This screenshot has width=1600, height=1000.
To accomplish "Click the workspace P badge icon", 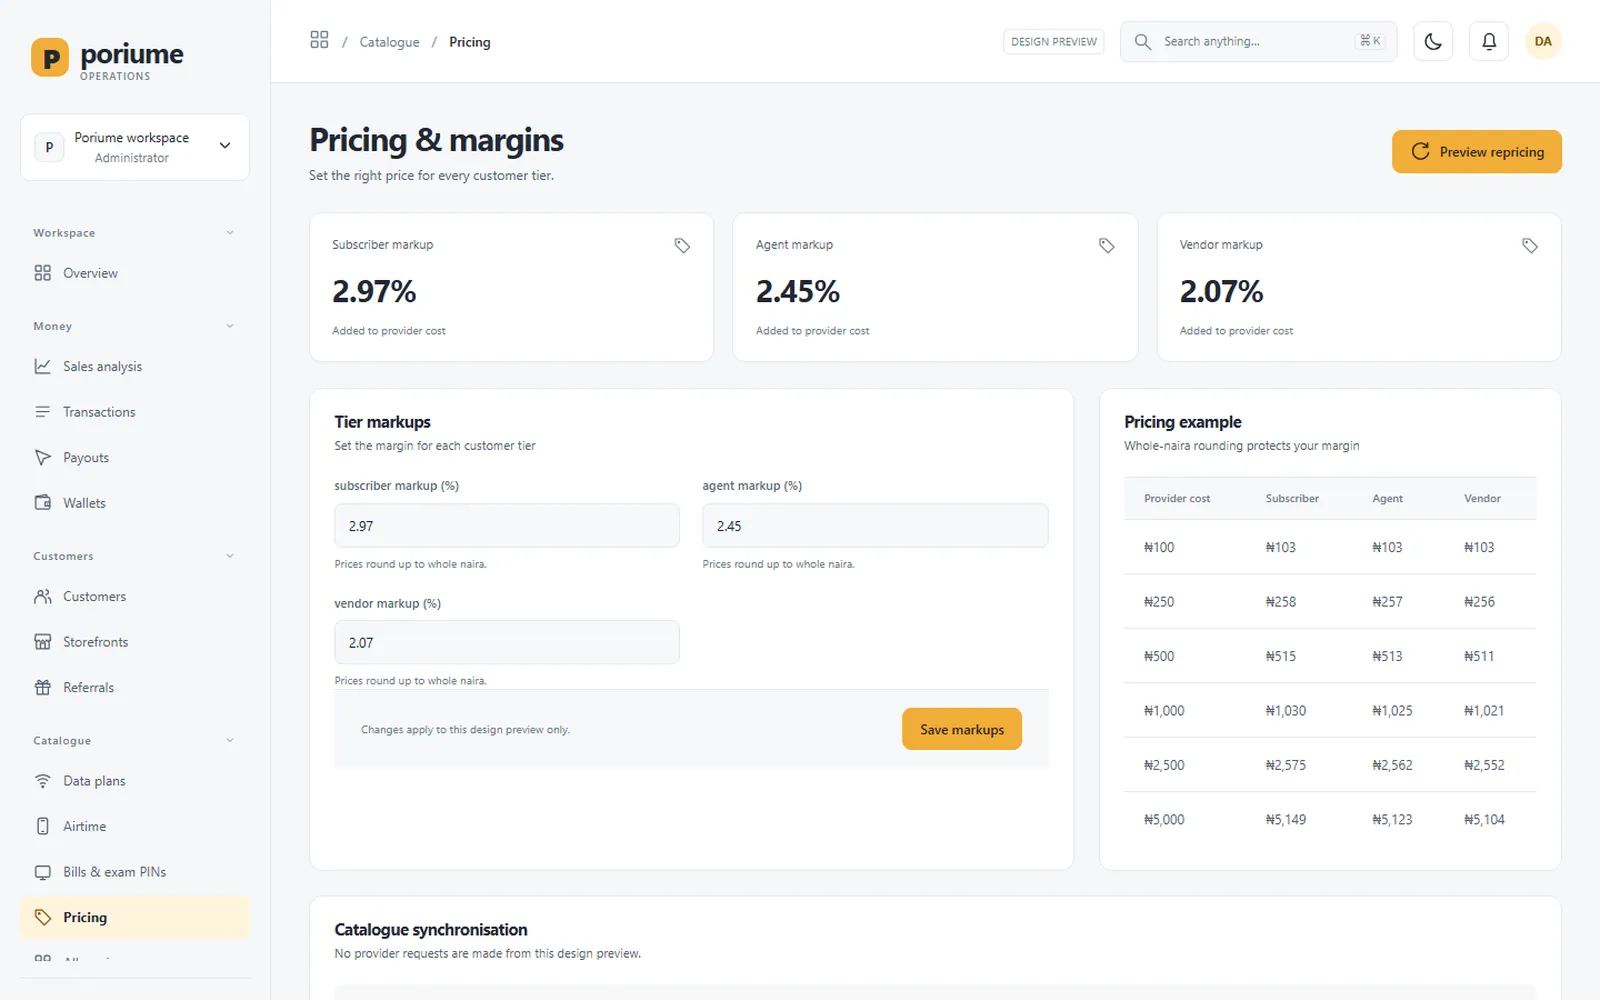I will 49,147.
